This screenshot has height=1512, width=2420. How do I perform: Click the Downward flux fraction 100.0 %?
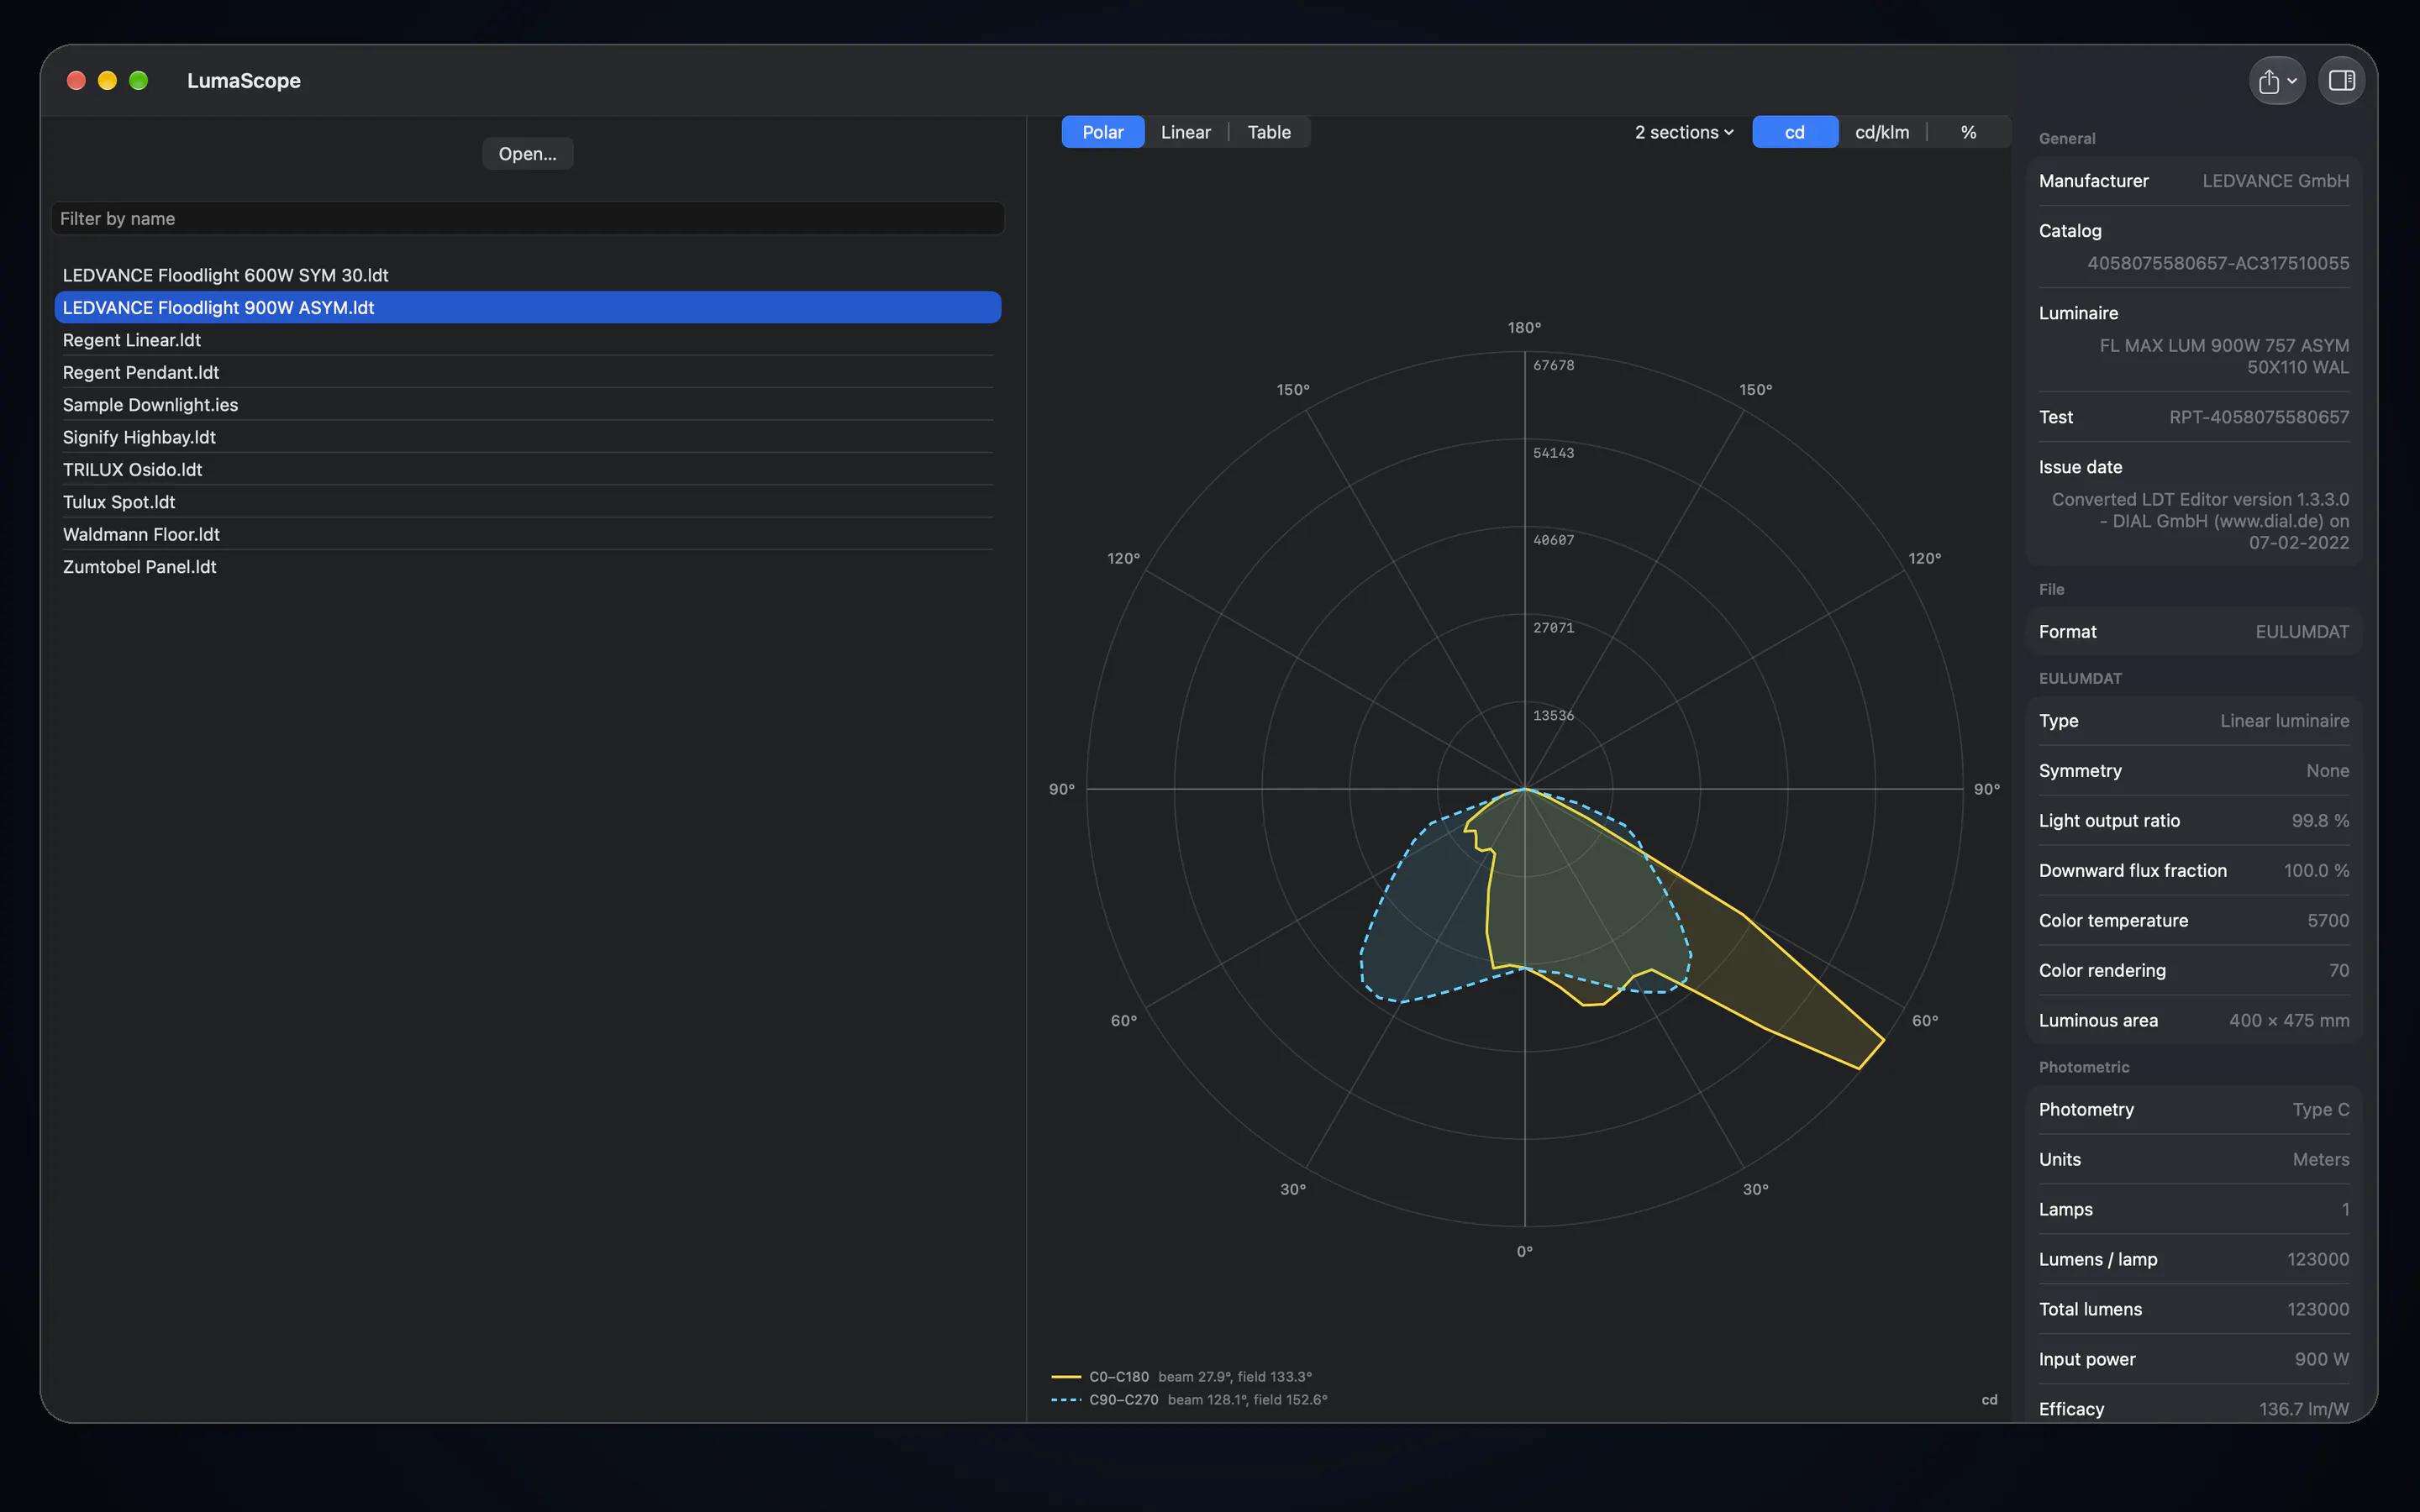2316,871
